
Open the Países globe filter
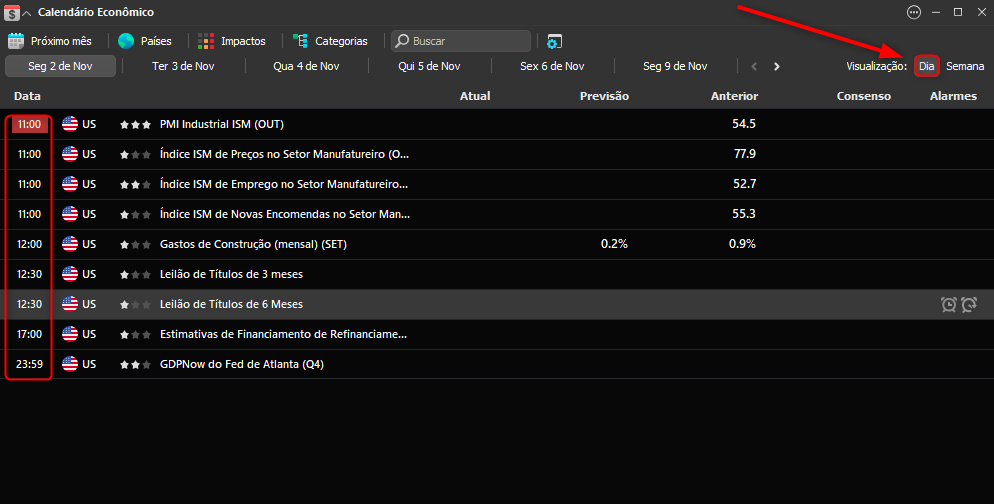point(126,41)
